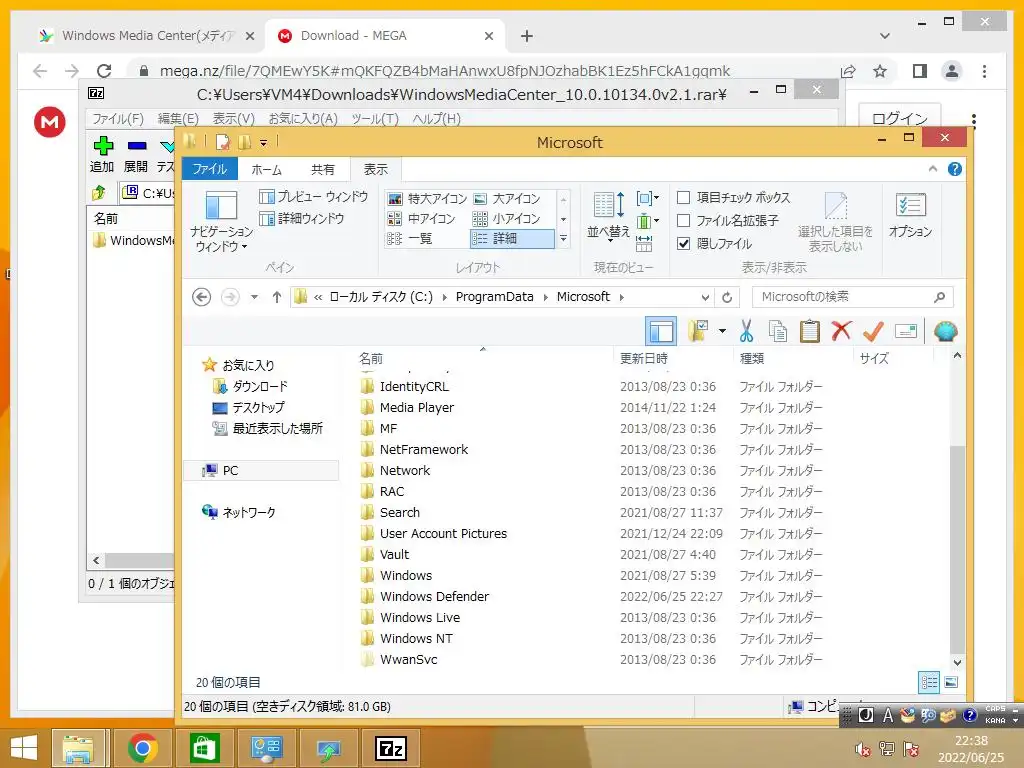This screenshot has height=768, width=1024.
Task: Open 7-Zip from the taskbar
Action: (x=391, y=748)
